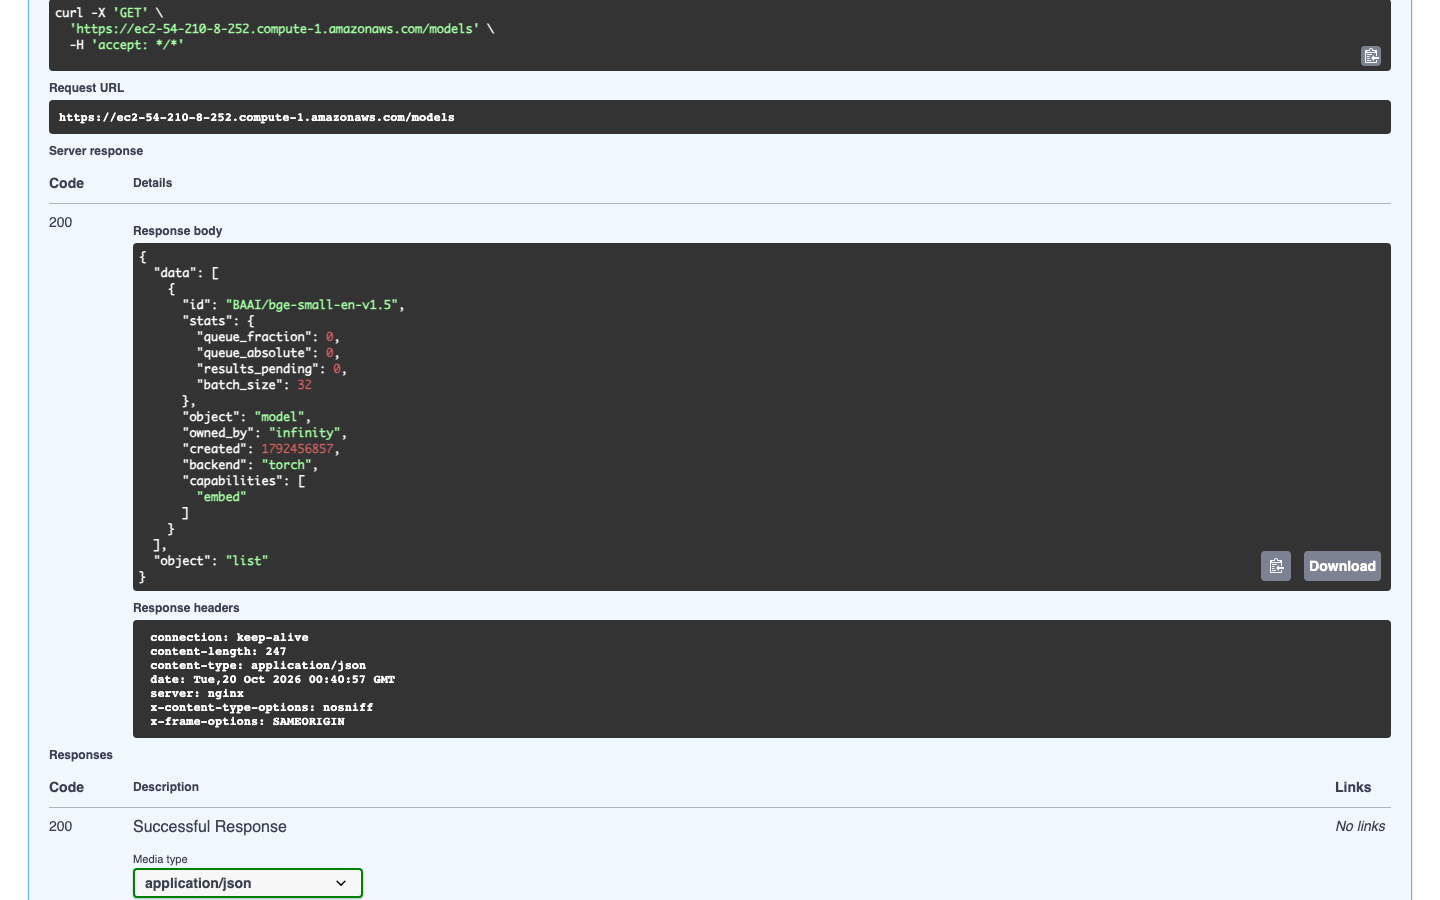This screenshot has height=900, width=1440.
Task: Click the "object": "list" line
Action: point(211,561)
